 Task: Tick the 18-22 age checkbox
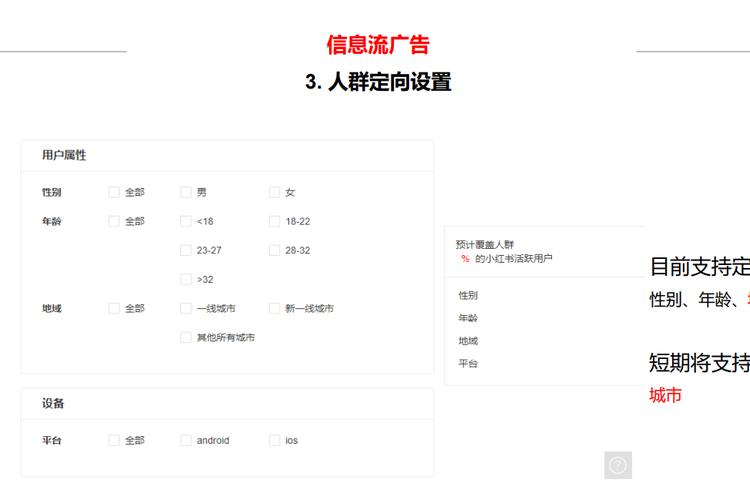point(275,222)
